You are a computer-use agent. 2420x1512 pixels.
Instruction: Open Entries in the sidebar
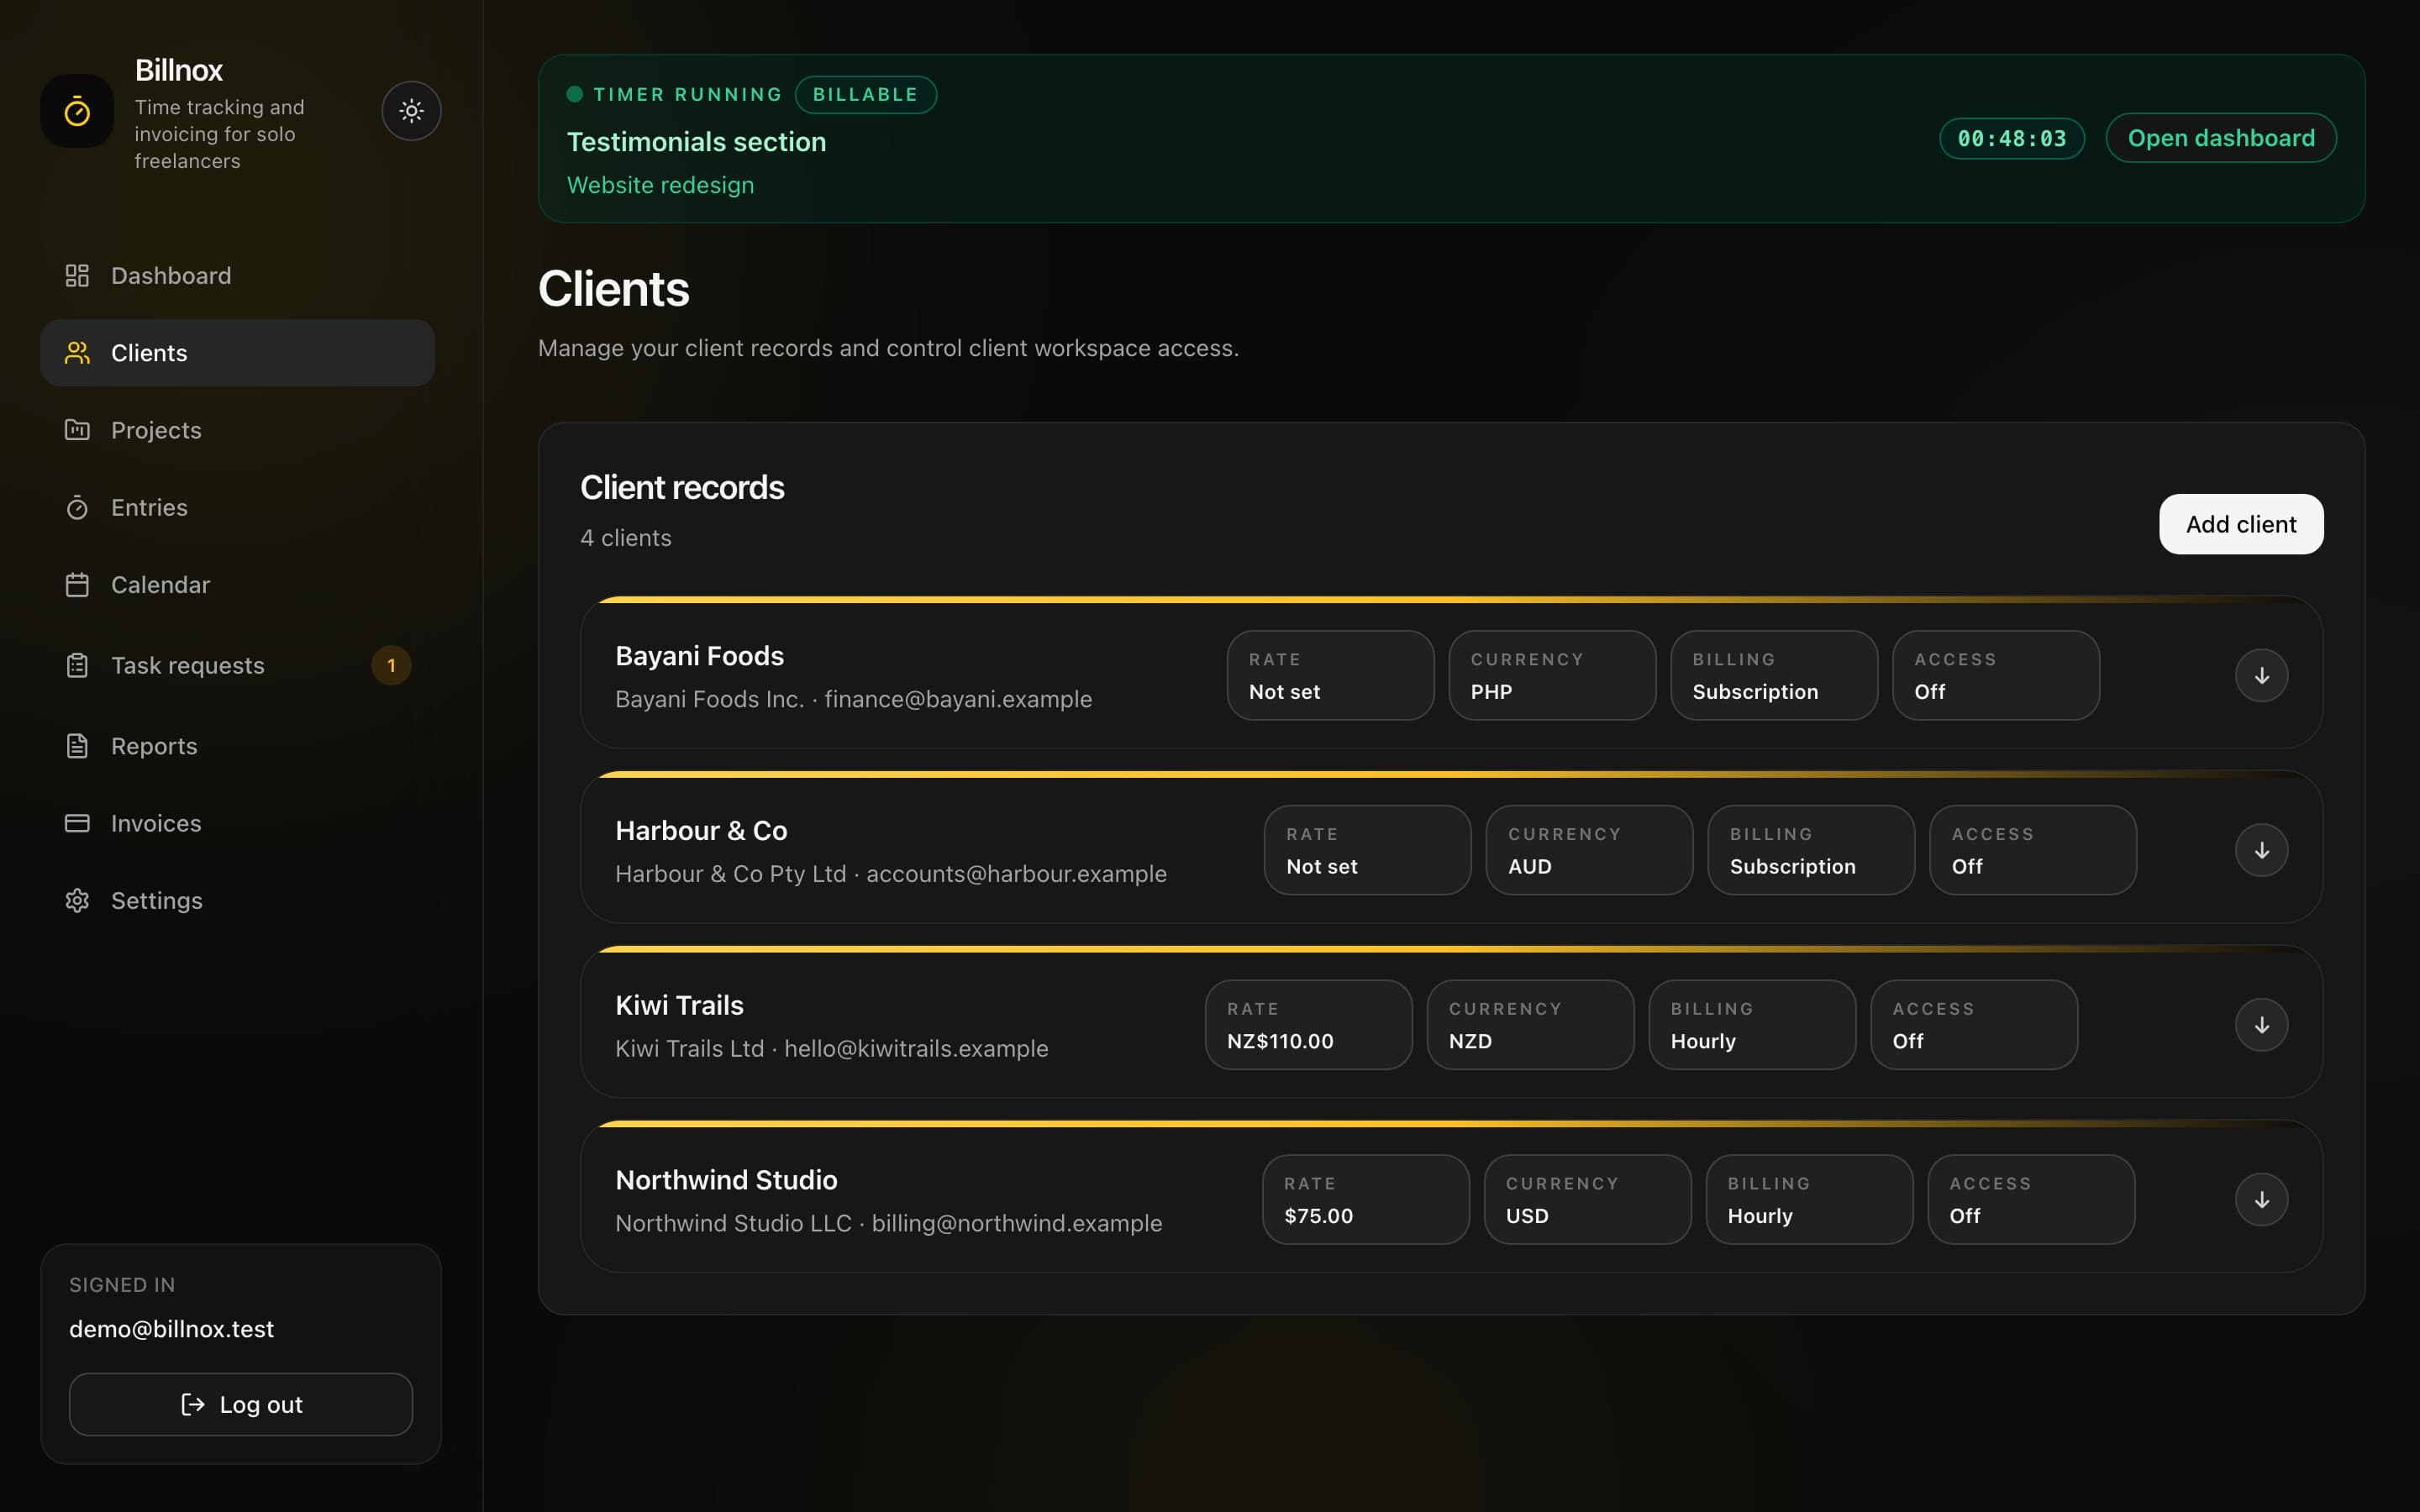click(237, 507)
